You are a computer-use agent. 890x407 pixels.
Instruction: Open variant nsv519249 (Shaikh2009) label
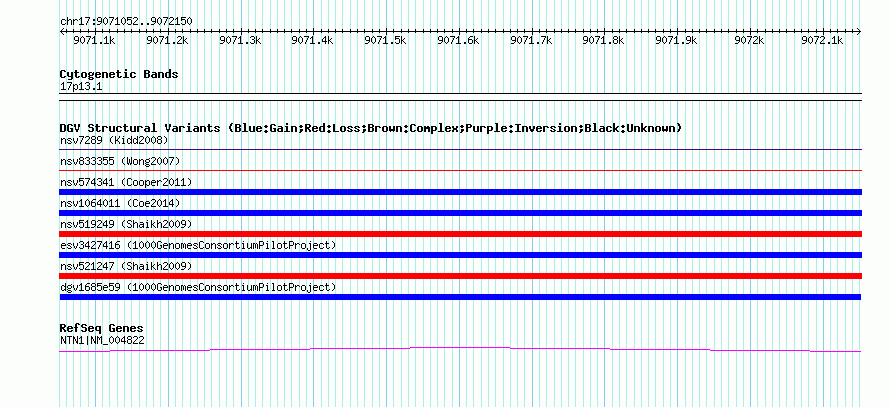click(126, 224)
